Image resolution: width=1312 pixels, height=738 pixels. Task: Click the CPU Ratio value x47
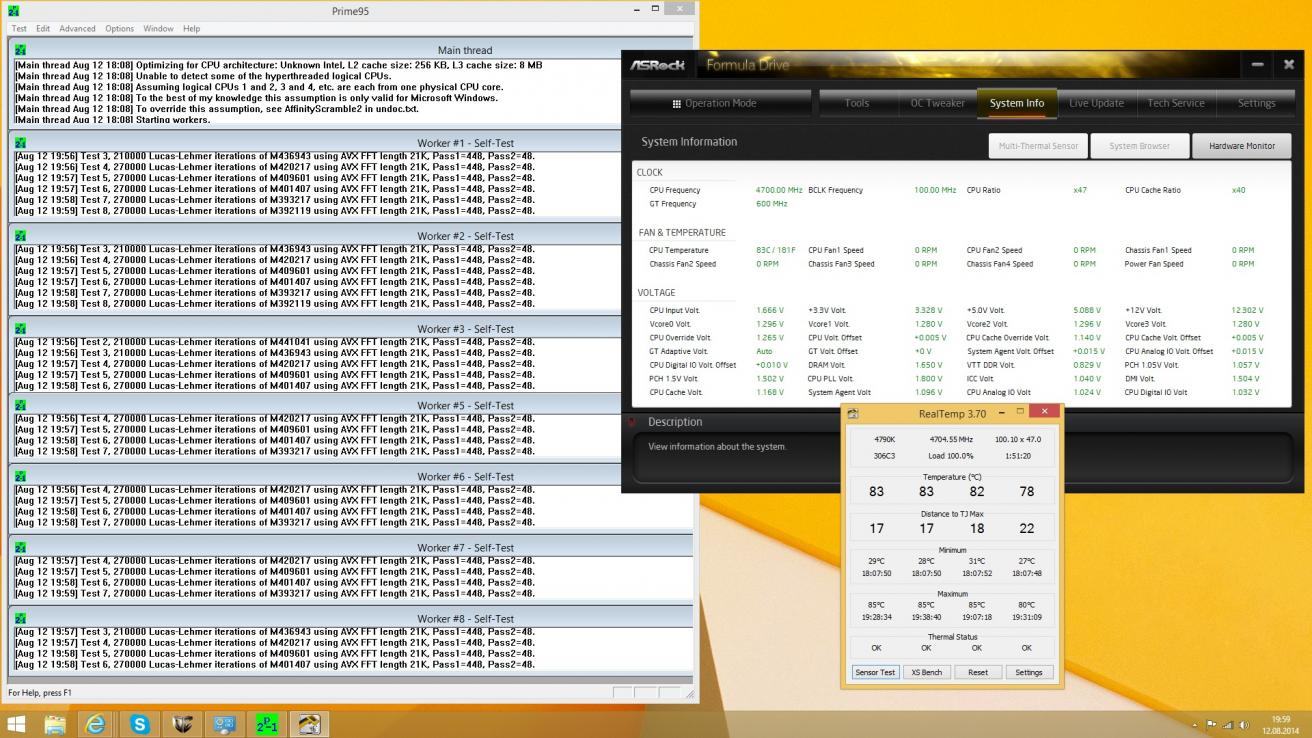(1080, 190)
